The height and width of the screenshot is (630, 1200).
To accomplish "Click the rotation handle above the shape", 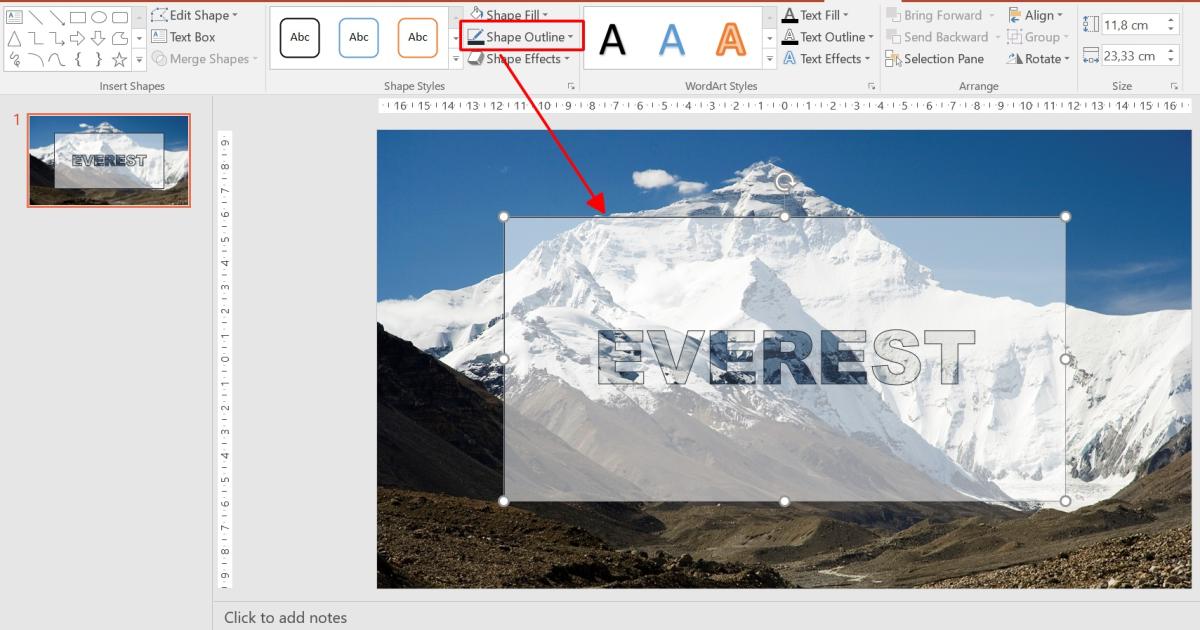I will tap(785, 181).
